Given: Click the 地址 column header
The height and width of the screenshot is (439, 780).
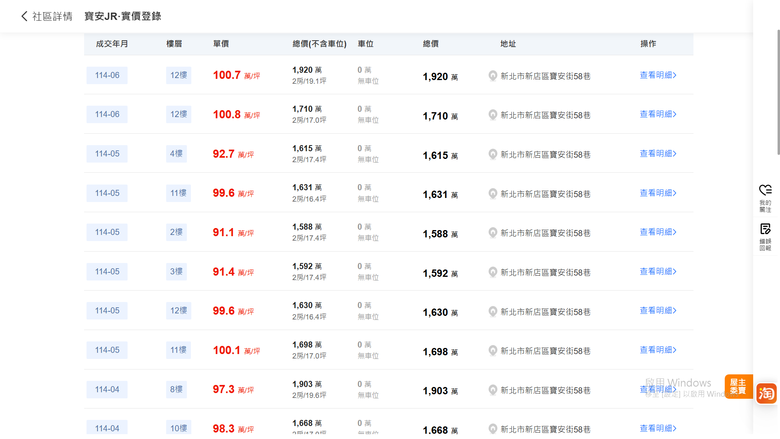Looking at the screenshot, I should (x=508, y=44).
